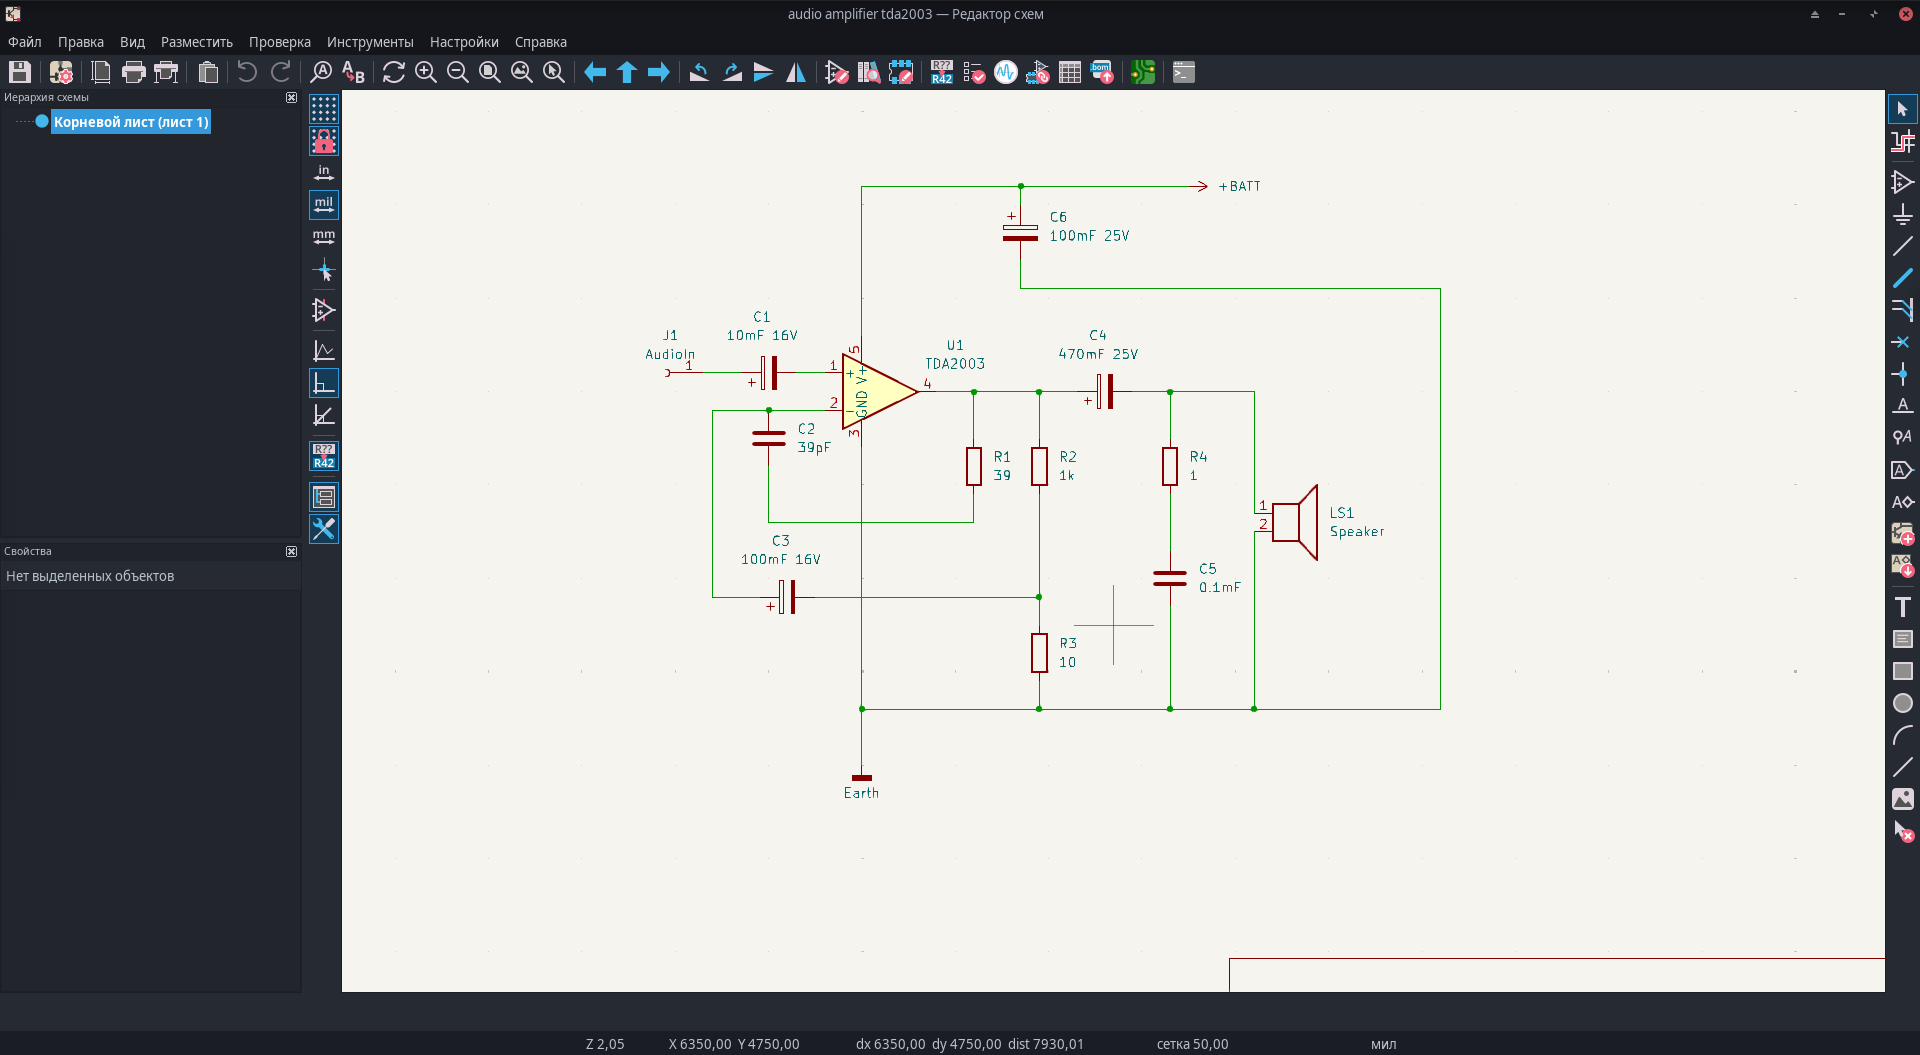Open the symbol editor
This screenshot has width=1920, height=1055.
pos(837,72)
